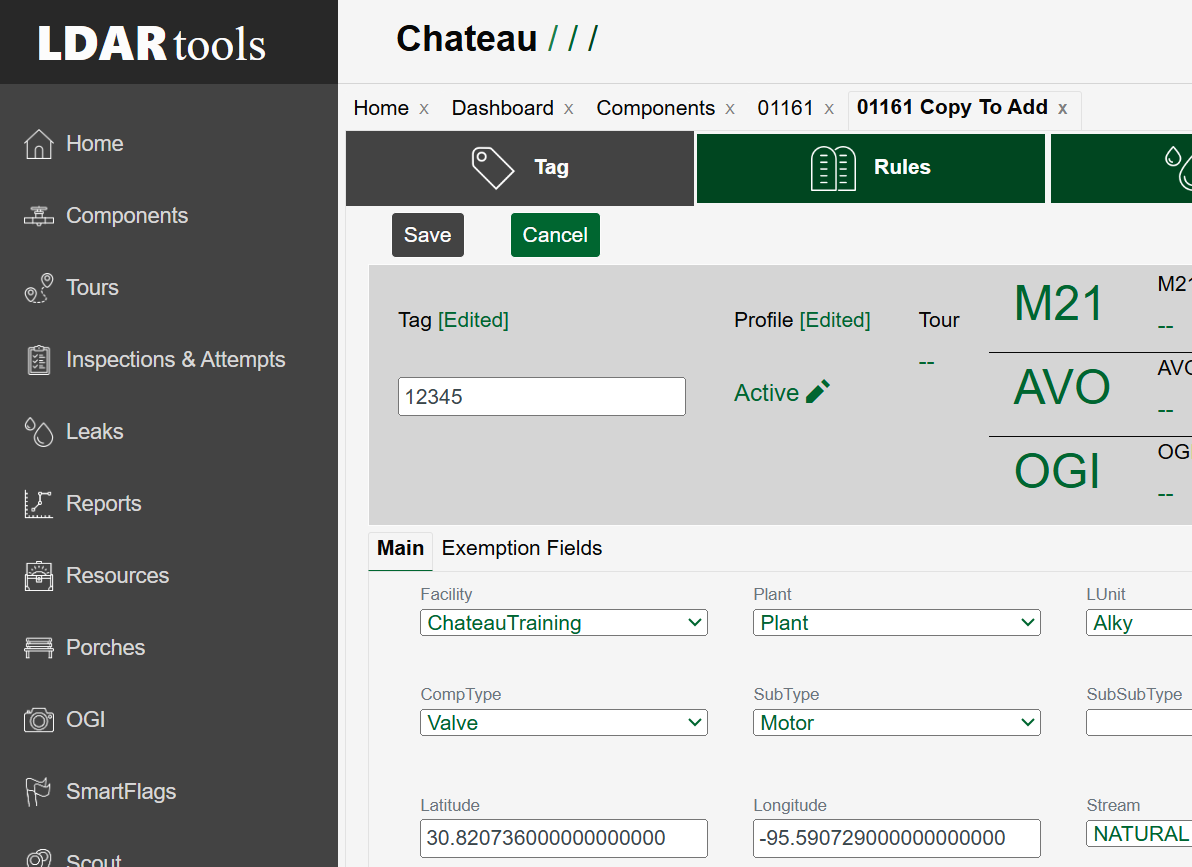Click the green Cancel button
The image size is (1192, 867).
point(555,235)
